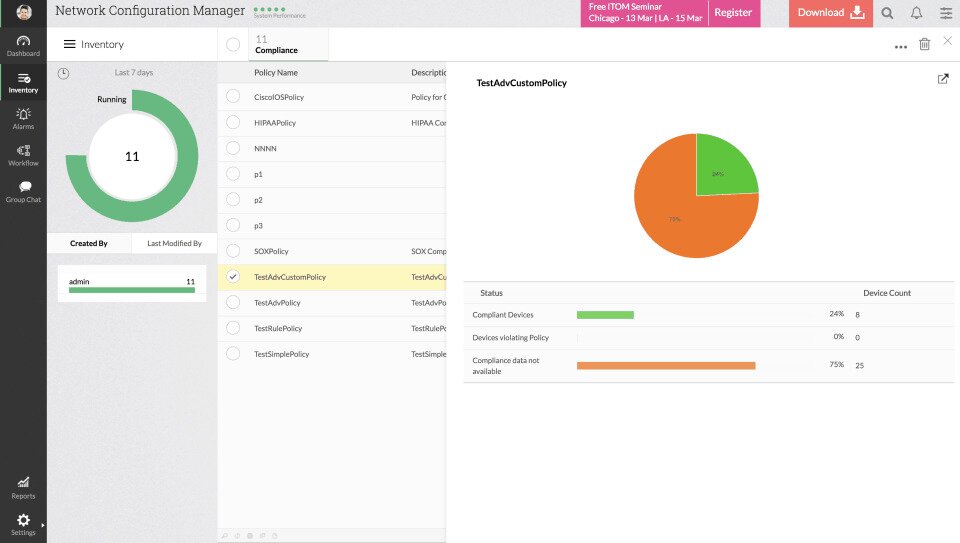Open policy chart in new window

pyautogui.click(x=943, y=79)
